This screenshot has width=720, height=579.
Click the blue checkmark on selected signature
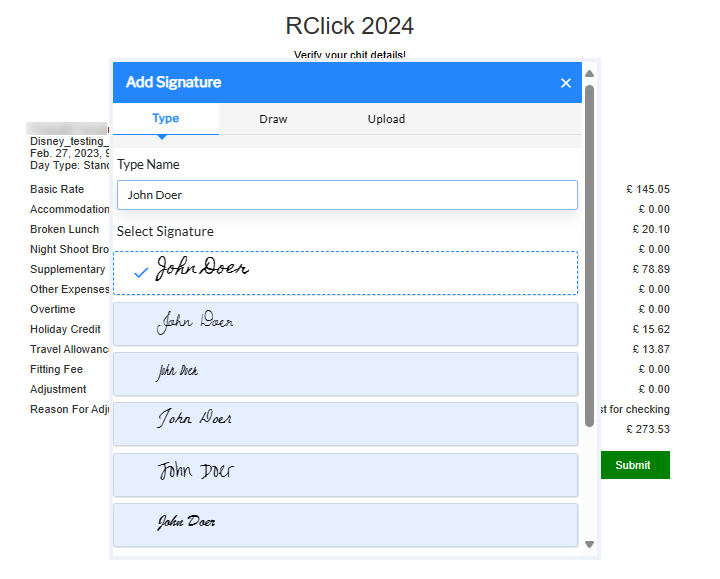141,273
